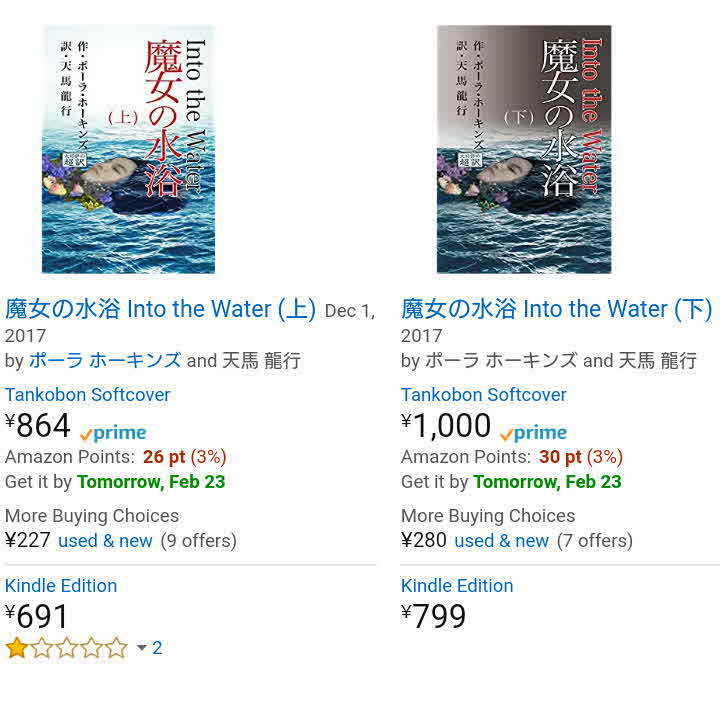This screenshot has height=720, width=720.
Task: Open the 魔女の水浴 (下) book cover image
Action: coord(524,150)
